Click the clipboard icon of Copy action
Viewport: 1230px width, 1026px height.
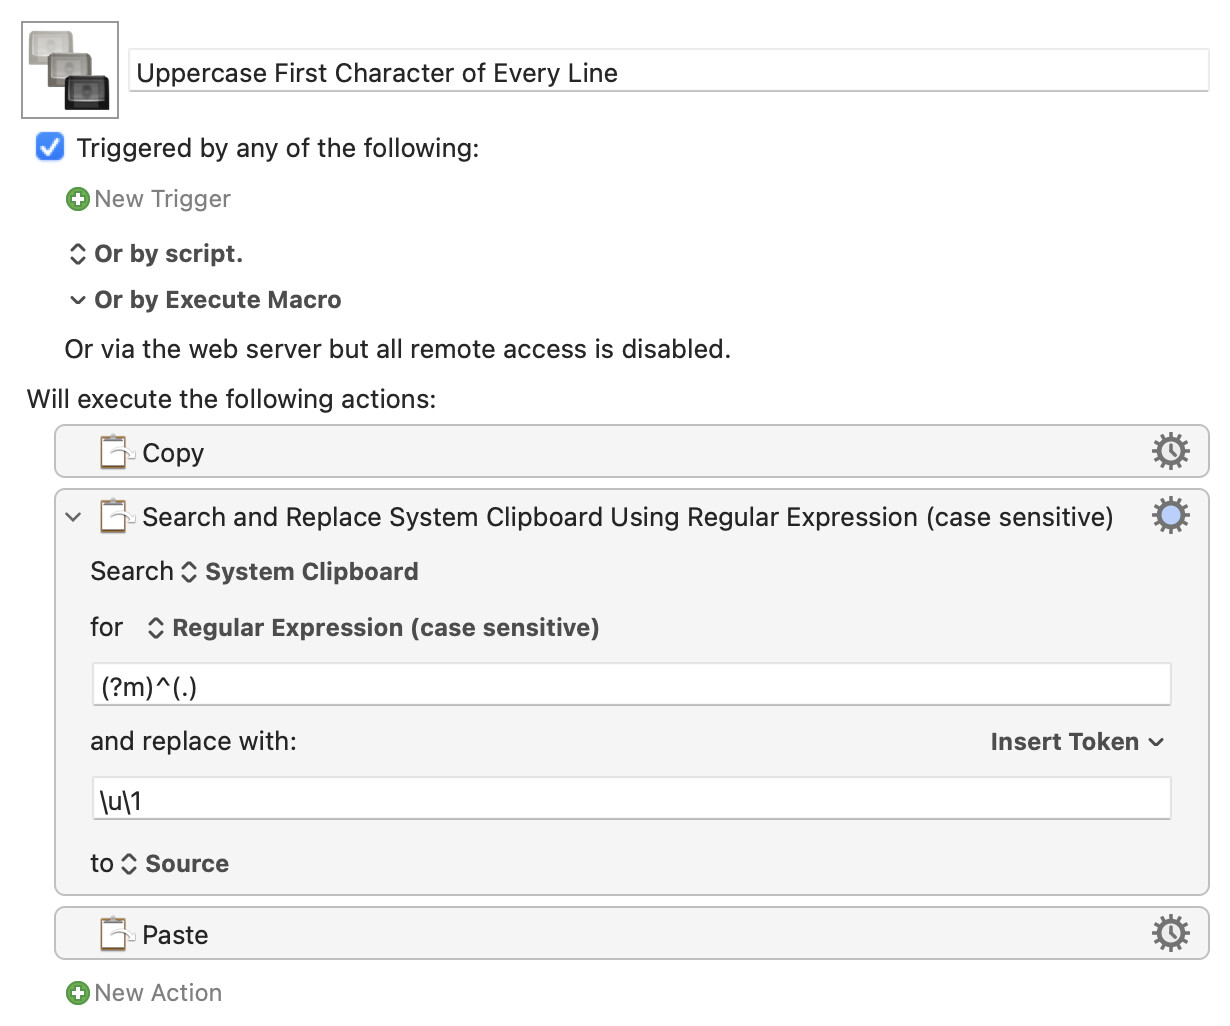[x=117, y=452]
